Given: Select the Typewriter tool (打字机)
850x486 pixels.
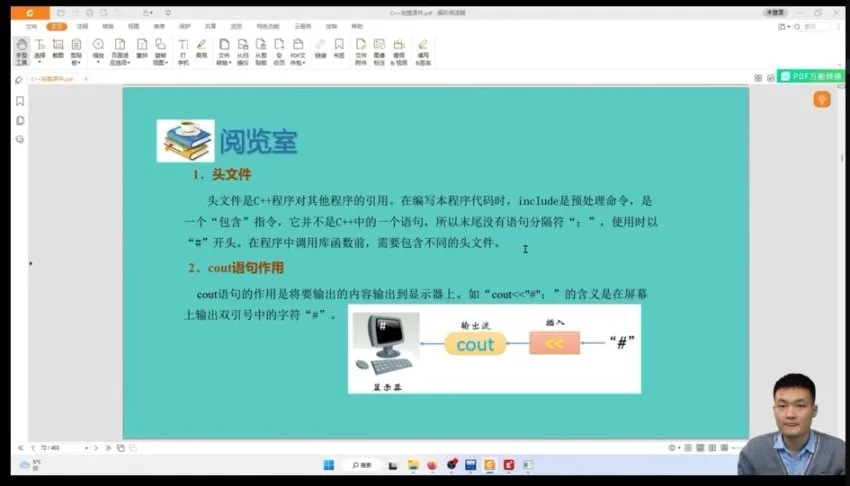Looking at the screenshot, I should 183,51.
